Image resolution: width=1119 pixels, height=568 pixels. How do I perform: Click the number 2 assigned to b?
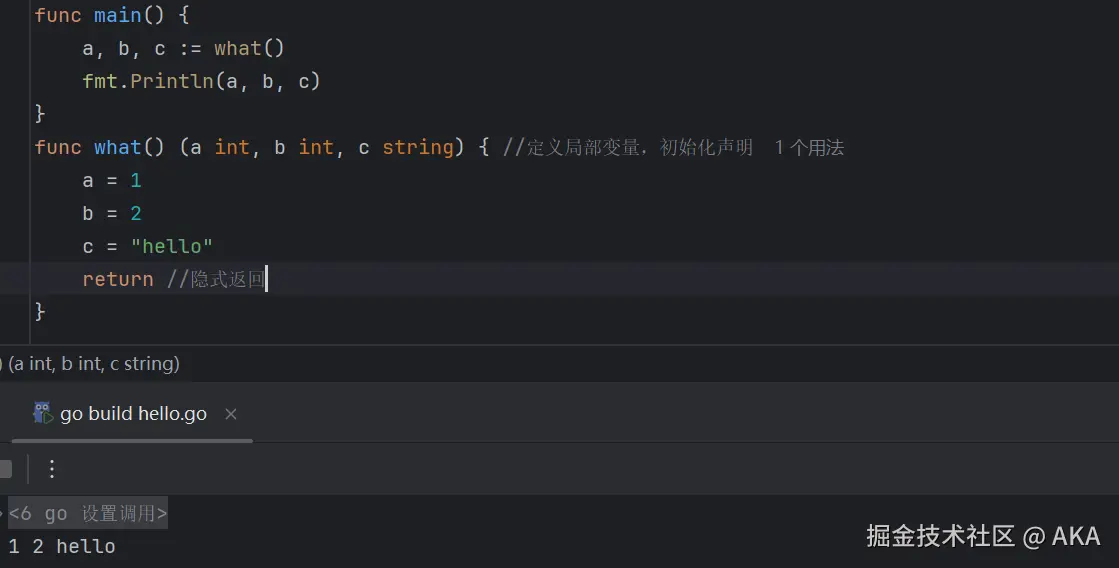tap(136, 214)
